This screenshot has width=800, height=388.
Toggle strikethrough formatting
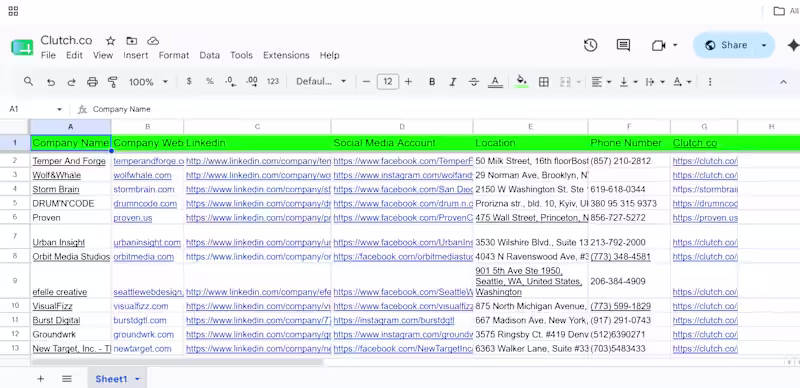[473, 82]
